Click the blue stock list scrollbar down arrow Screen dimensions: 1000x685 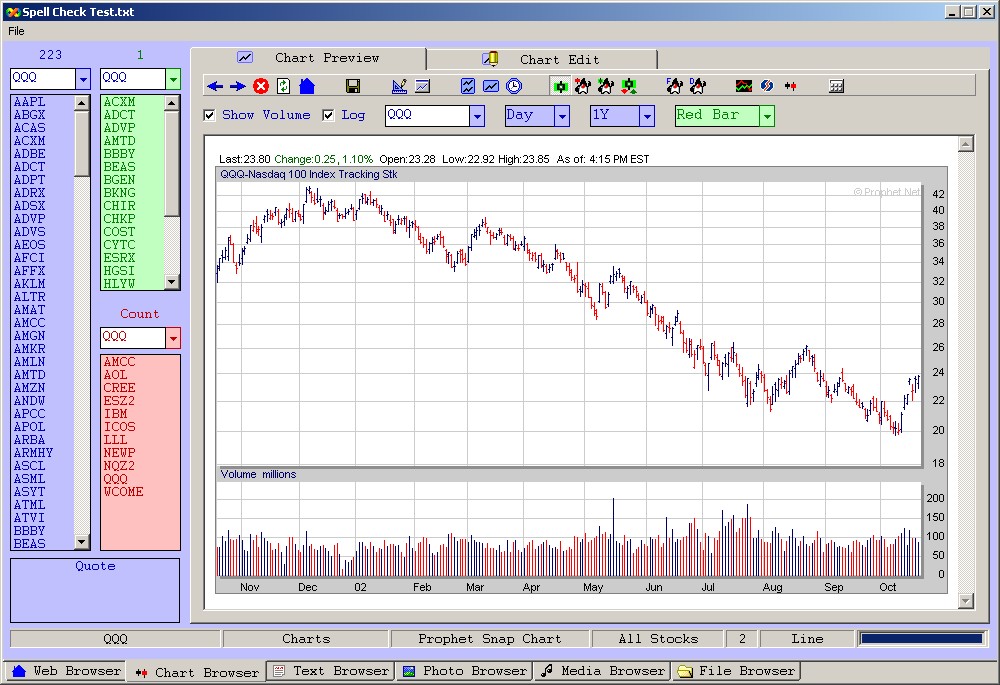tap(82, 542)
